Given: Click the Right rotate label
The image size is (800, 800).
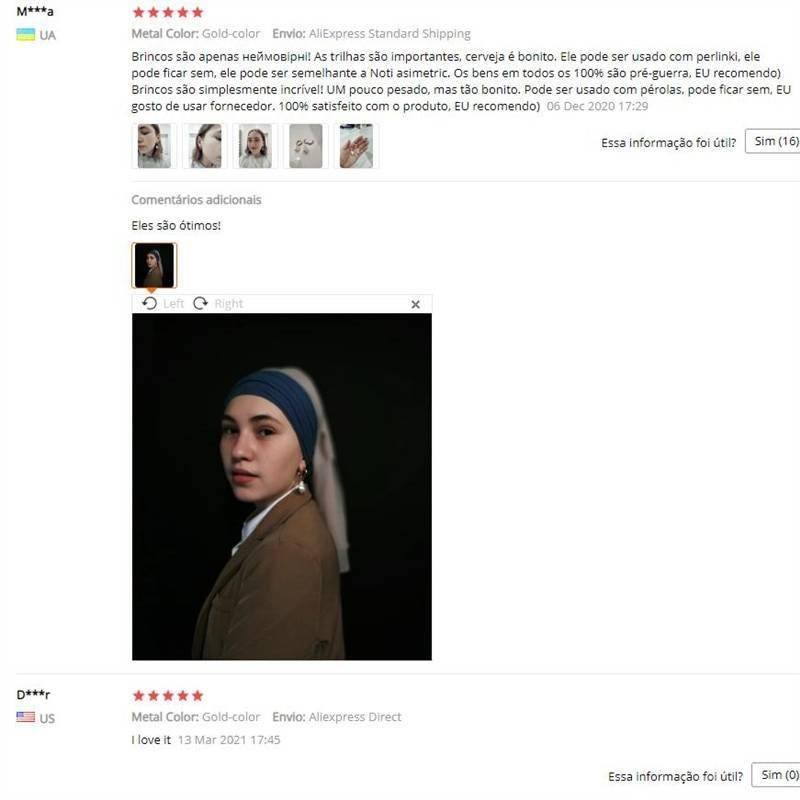Looking at the screenshot, I should point(229,304).
